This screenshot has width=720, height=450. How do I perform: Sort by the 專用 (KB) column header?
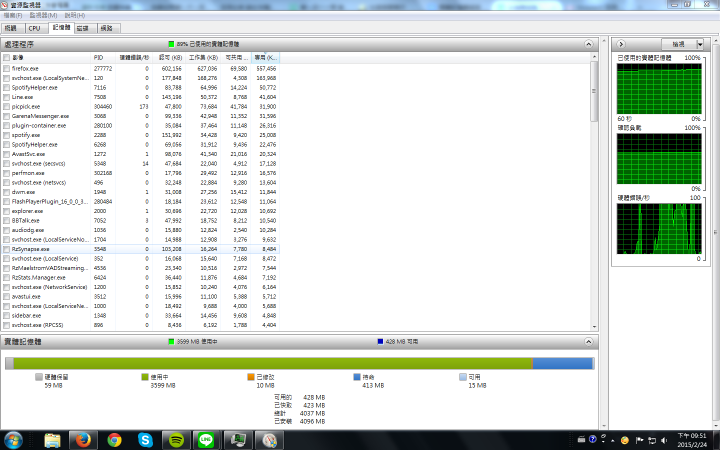[265, 57]
